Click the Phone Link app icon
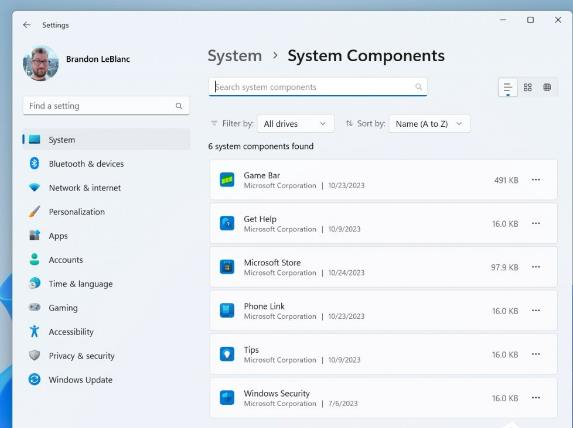Image resolution: width=573 pixels, height=428 pixels. pos(227,310)
